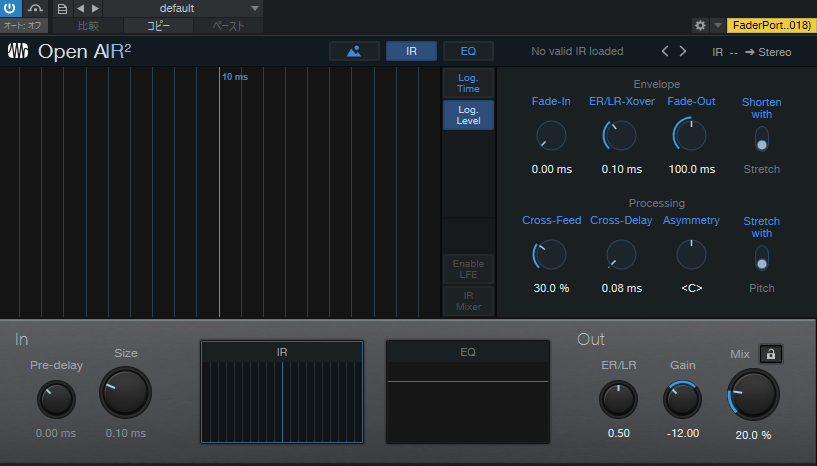This screenshot has width=817, height=466.
Task: Click the EQ thumbnail display panel
Action: pyautogui.click(x=468, y=392)
